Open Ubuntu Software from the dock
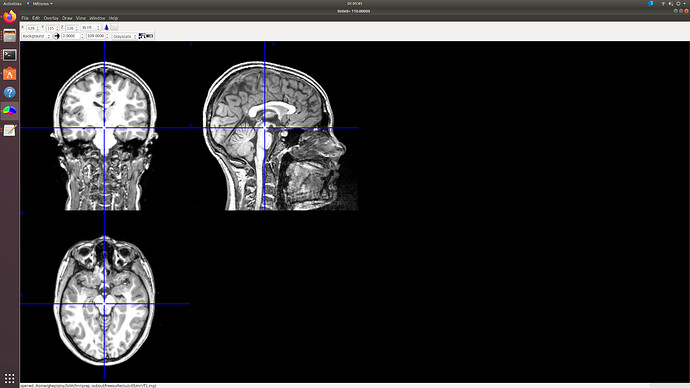 point(10,74)
